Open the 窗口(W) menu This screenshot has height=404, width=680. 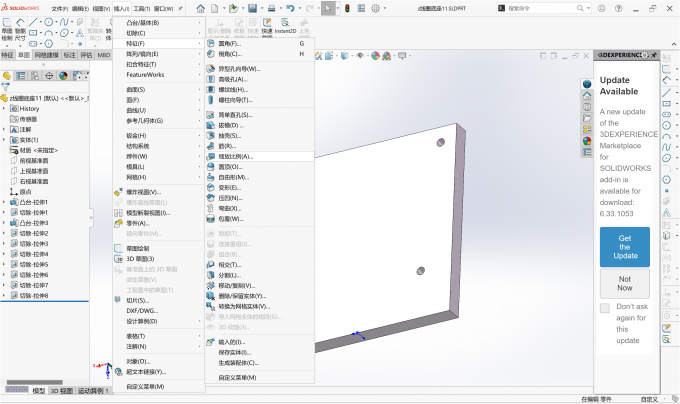[163, 9]
